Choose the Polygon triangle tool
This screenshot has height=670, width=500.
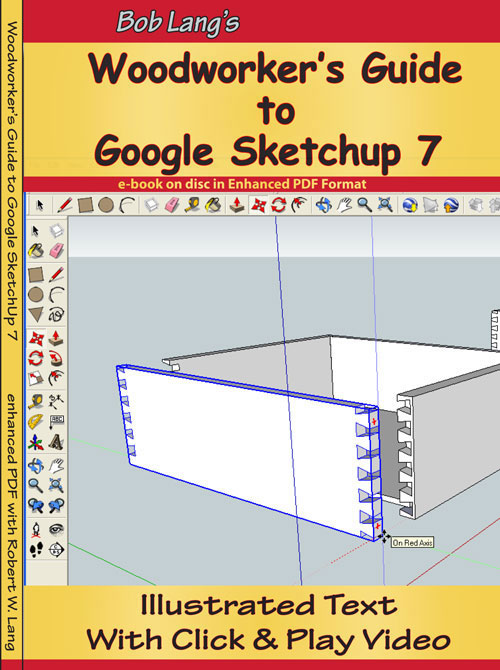(x=36, y=314)
